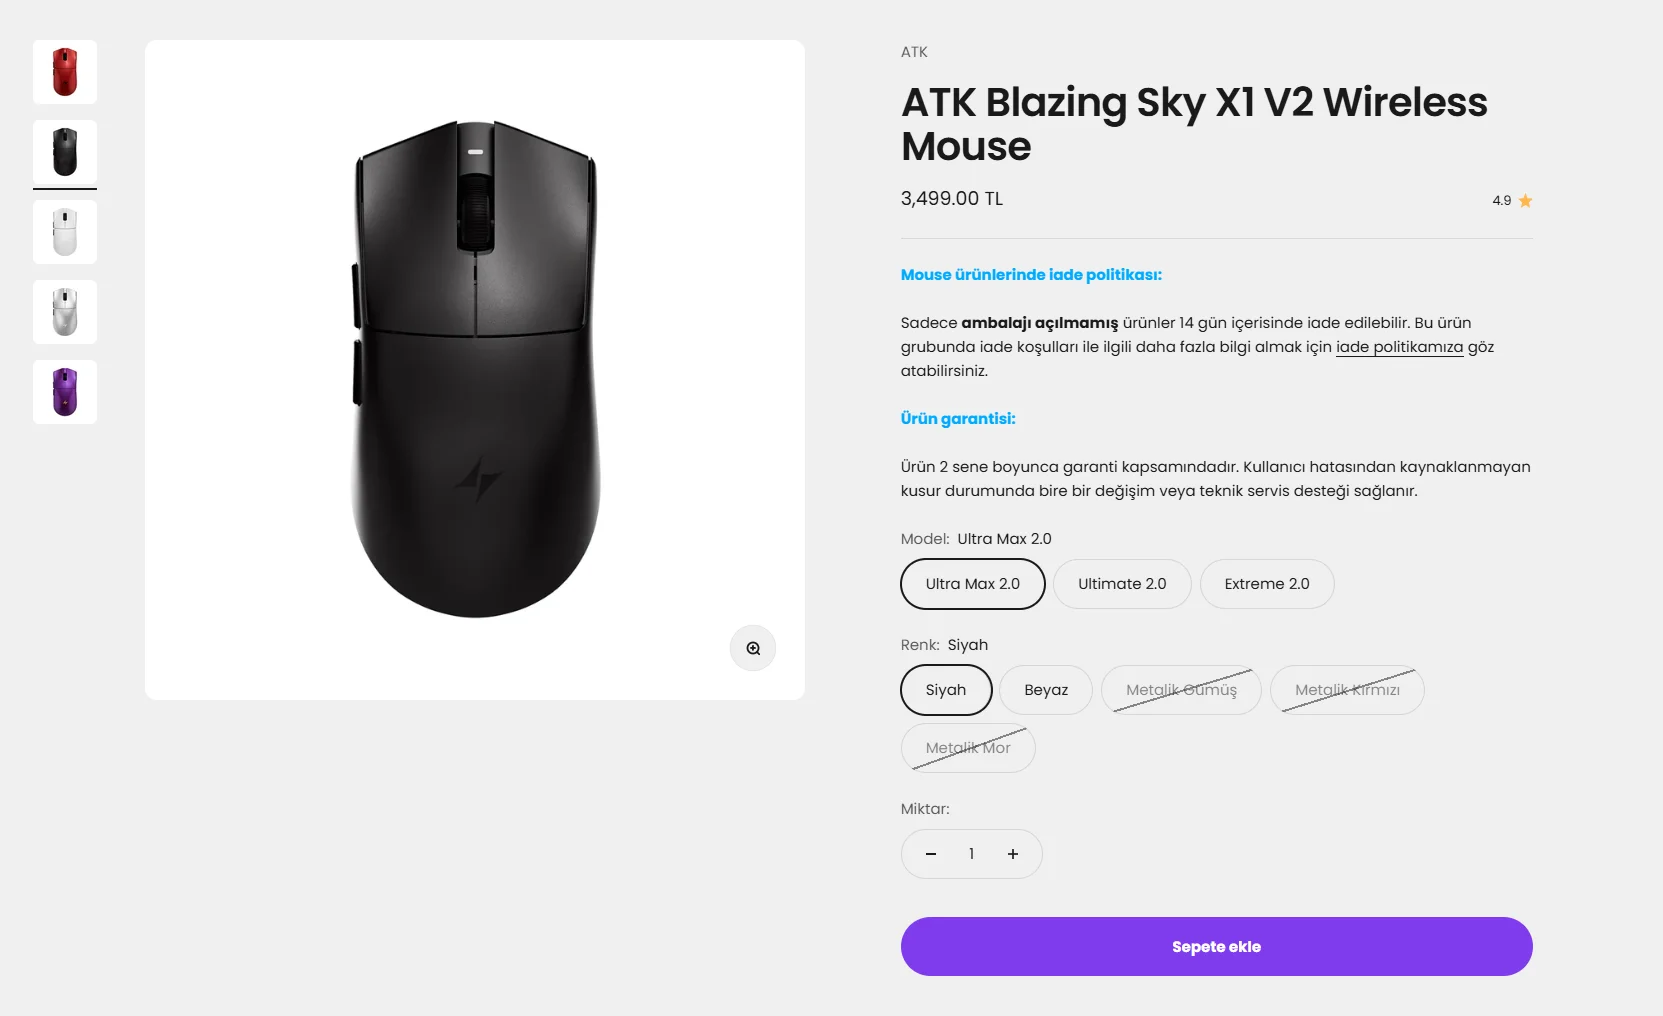
Task: Select Siyah color option
Action: 946,690
